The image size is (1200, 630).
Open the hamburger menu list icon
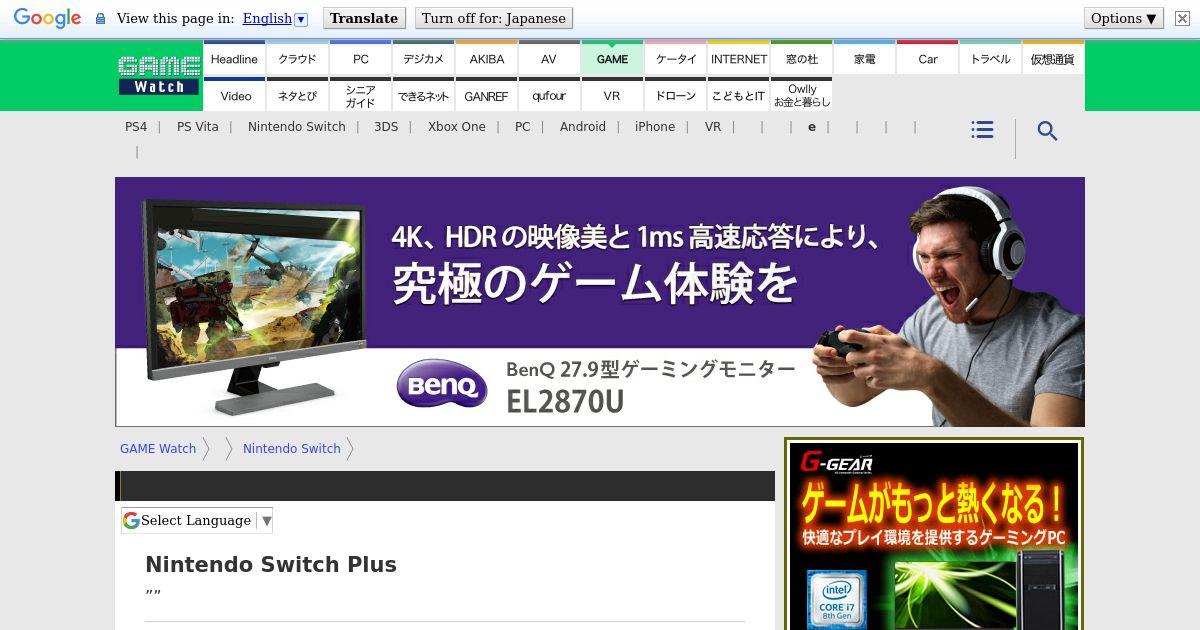pos(982,130)
